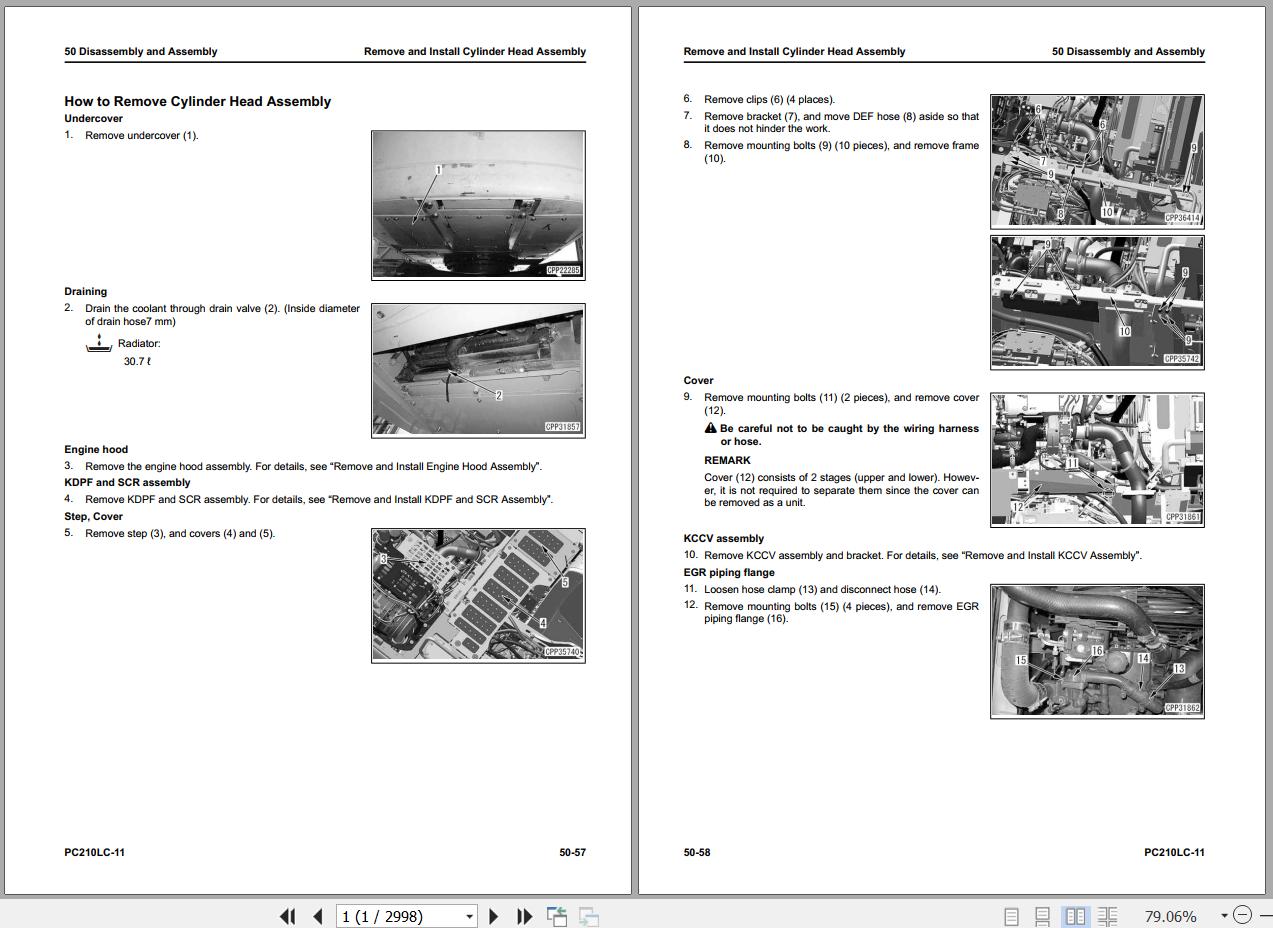Click the "How to Remove Cylinder Head Assembly" heading
Viewport: 1273px width, 928px height.
click(x=197, y=101)
